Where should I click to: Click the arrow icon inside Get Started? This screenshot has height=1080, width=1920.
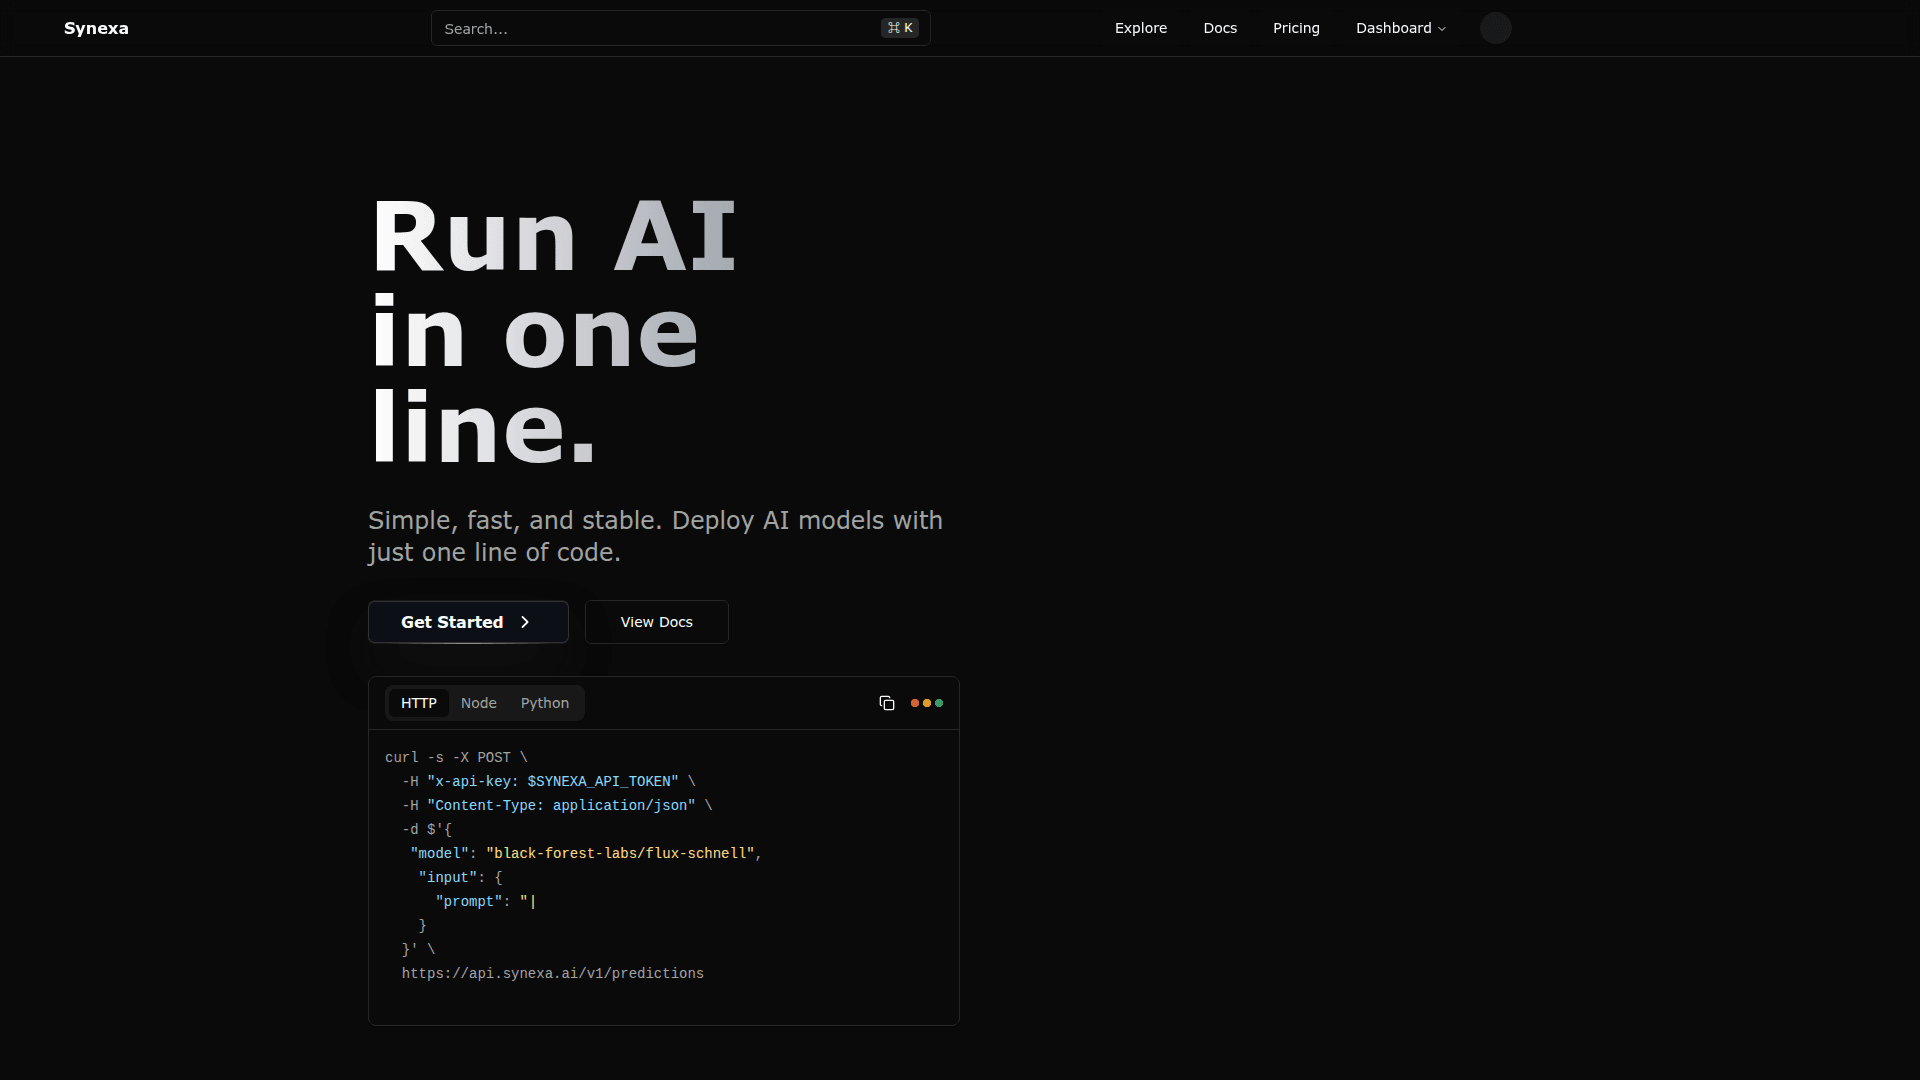click(525, 622)
